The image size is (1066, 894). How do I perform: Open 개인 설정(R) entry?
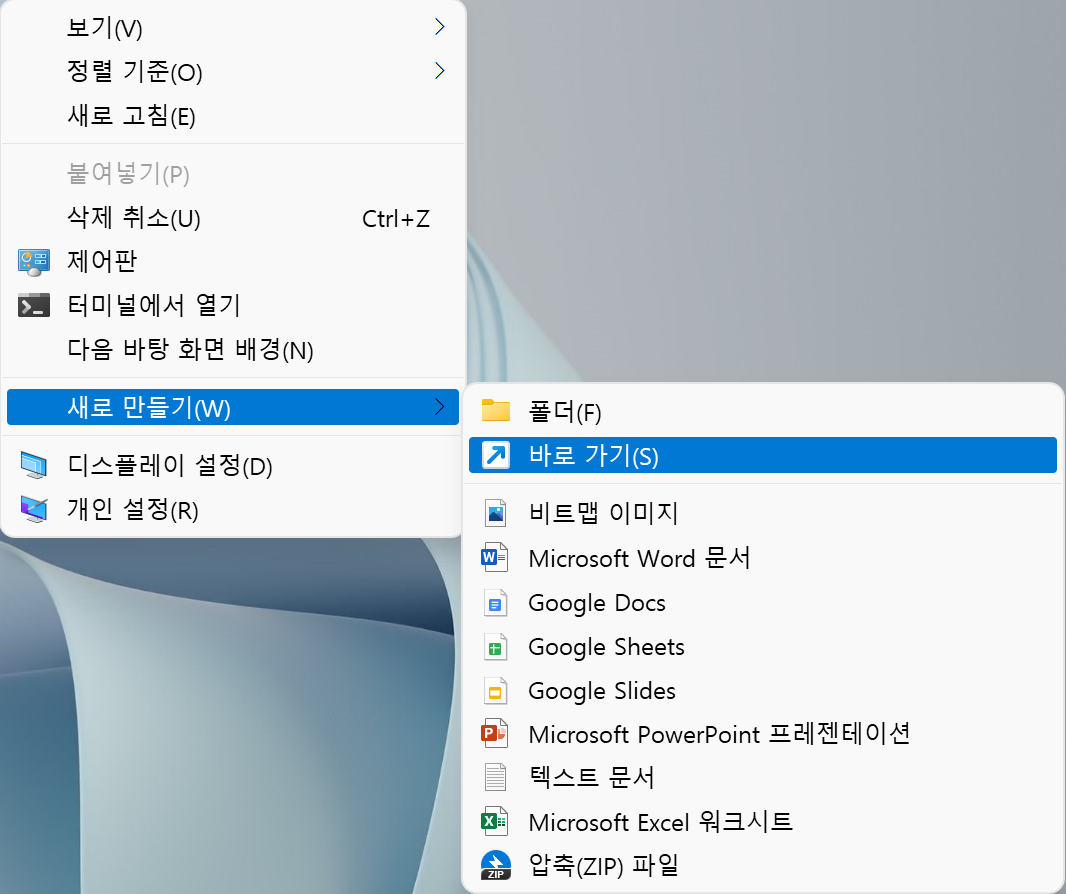[233, 509]
